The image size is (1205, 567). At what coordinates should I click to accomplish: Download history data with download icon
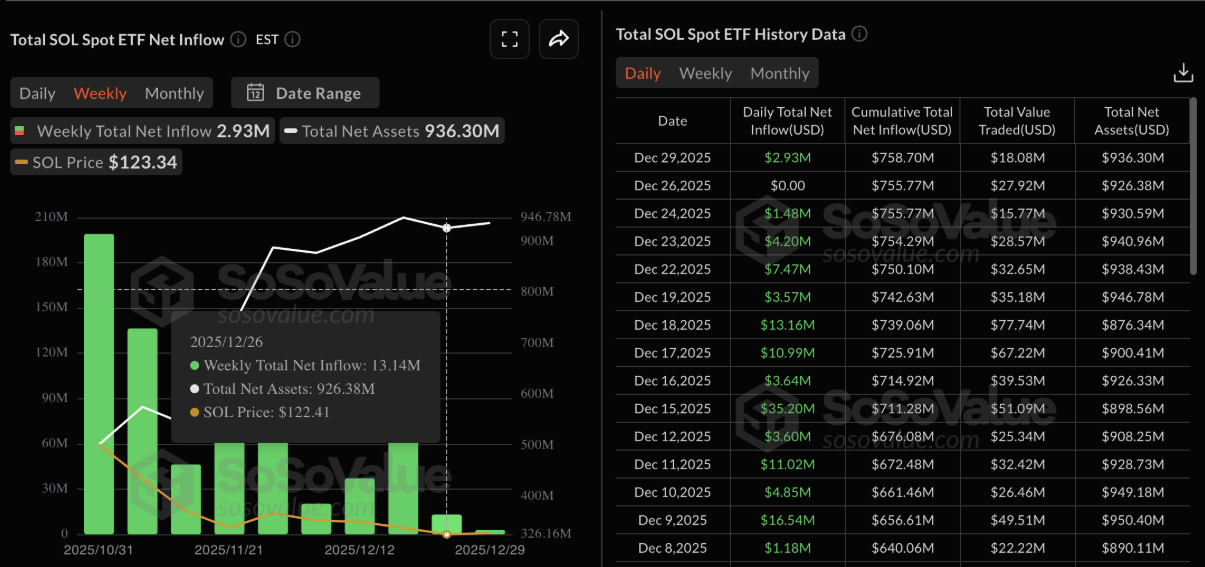coord(1183,73)
